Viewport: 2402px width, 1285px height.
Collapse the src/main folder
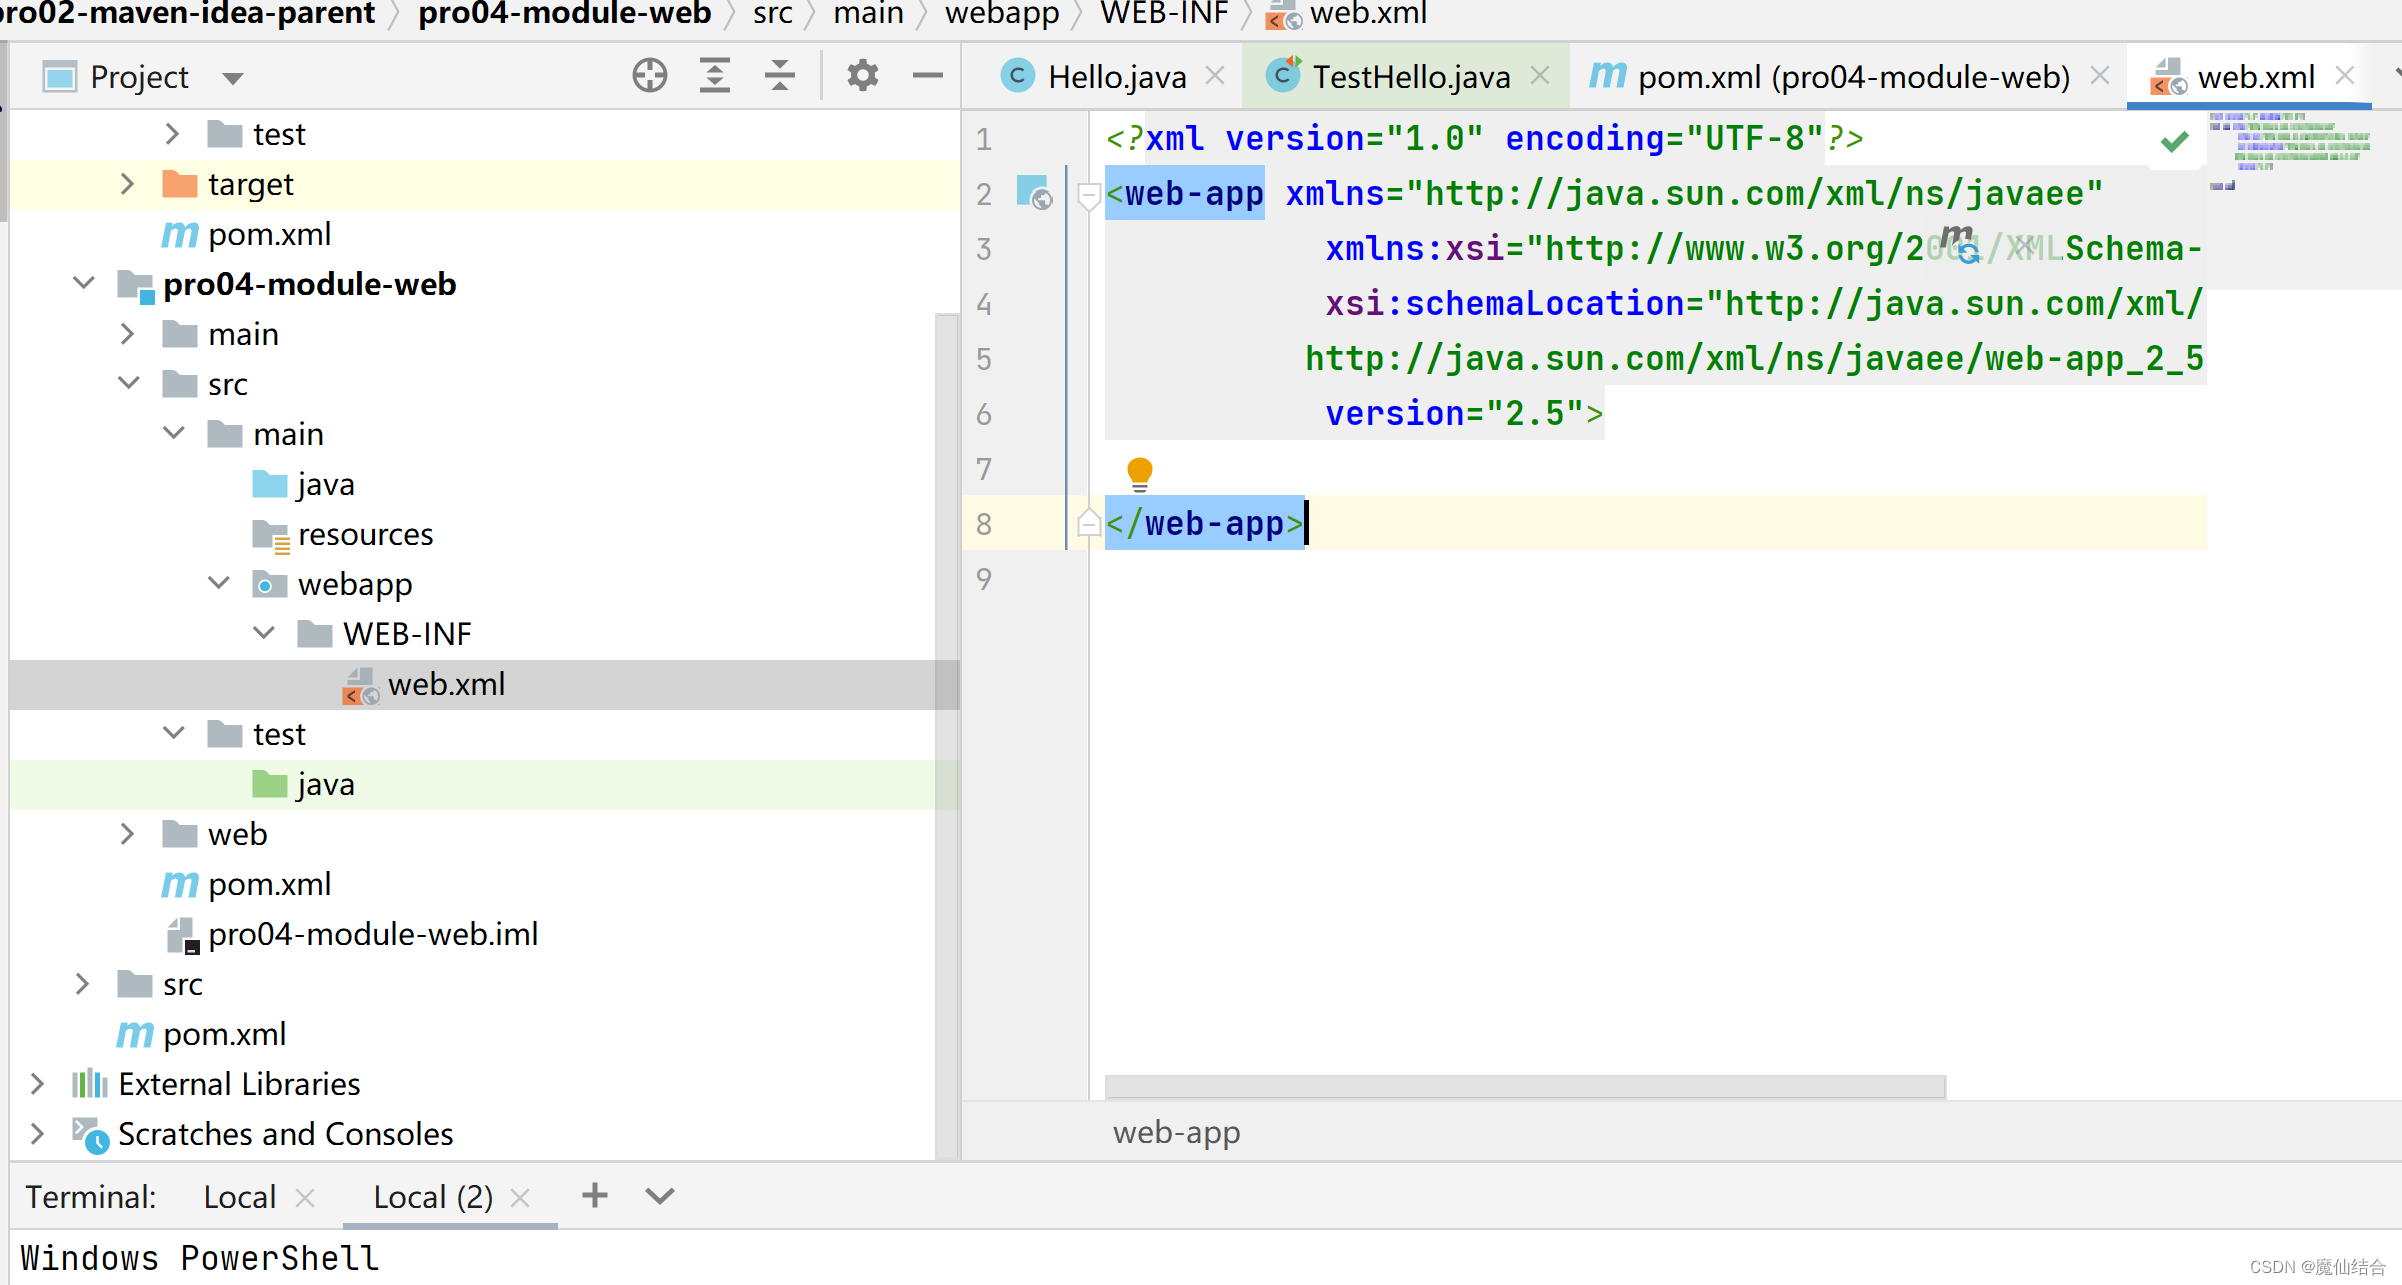pos(174,434)
